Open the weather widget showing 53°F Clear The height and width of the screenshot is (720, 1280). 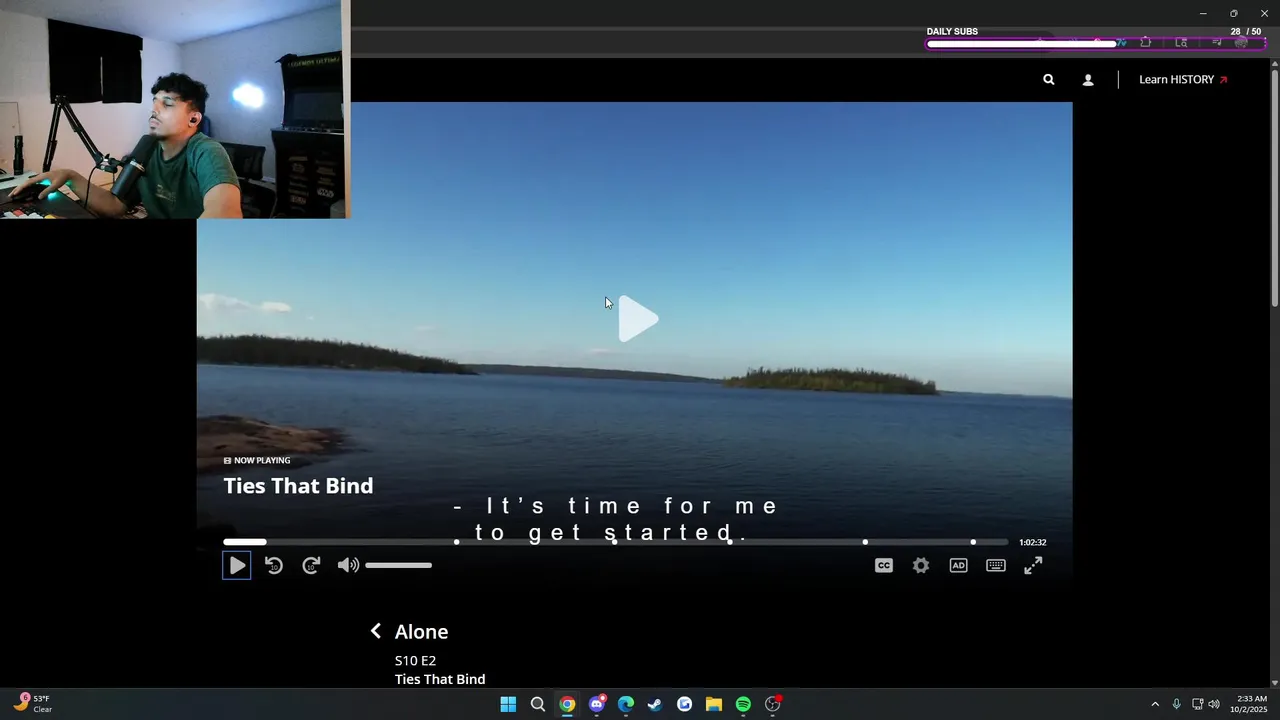(x=32, y=704)
